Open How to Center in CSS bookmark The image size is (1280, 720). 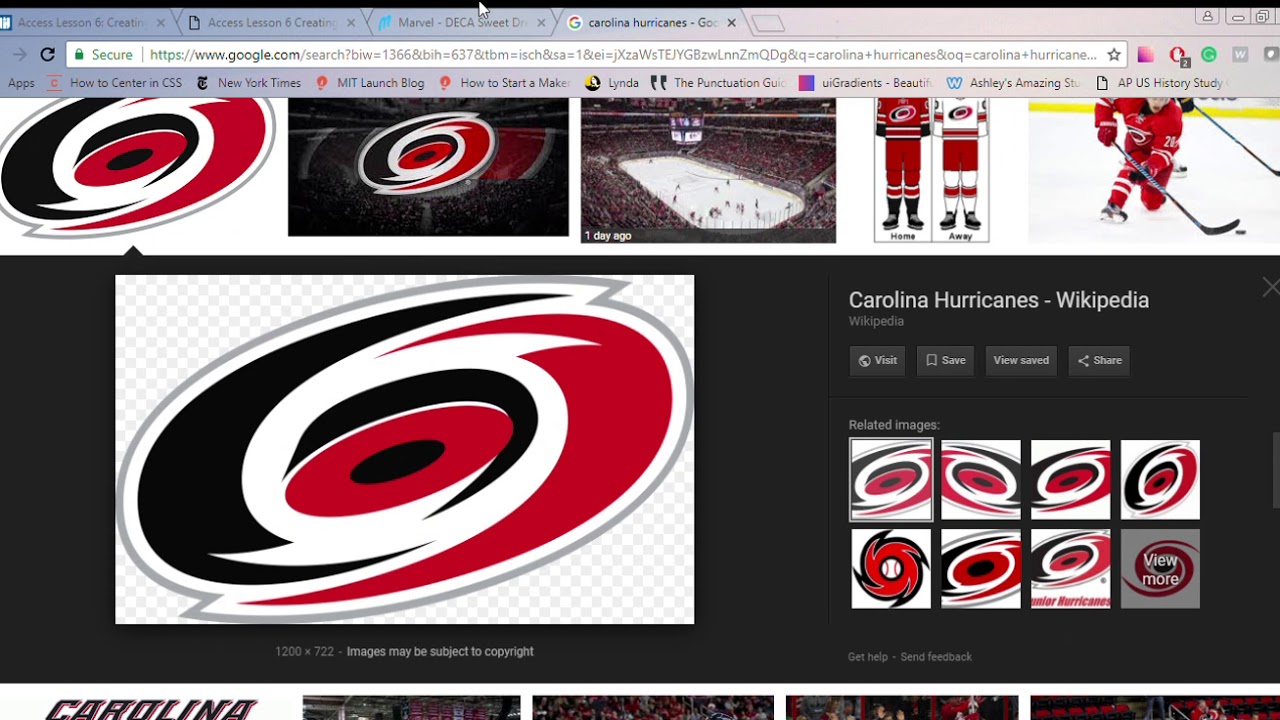[117, 83]
